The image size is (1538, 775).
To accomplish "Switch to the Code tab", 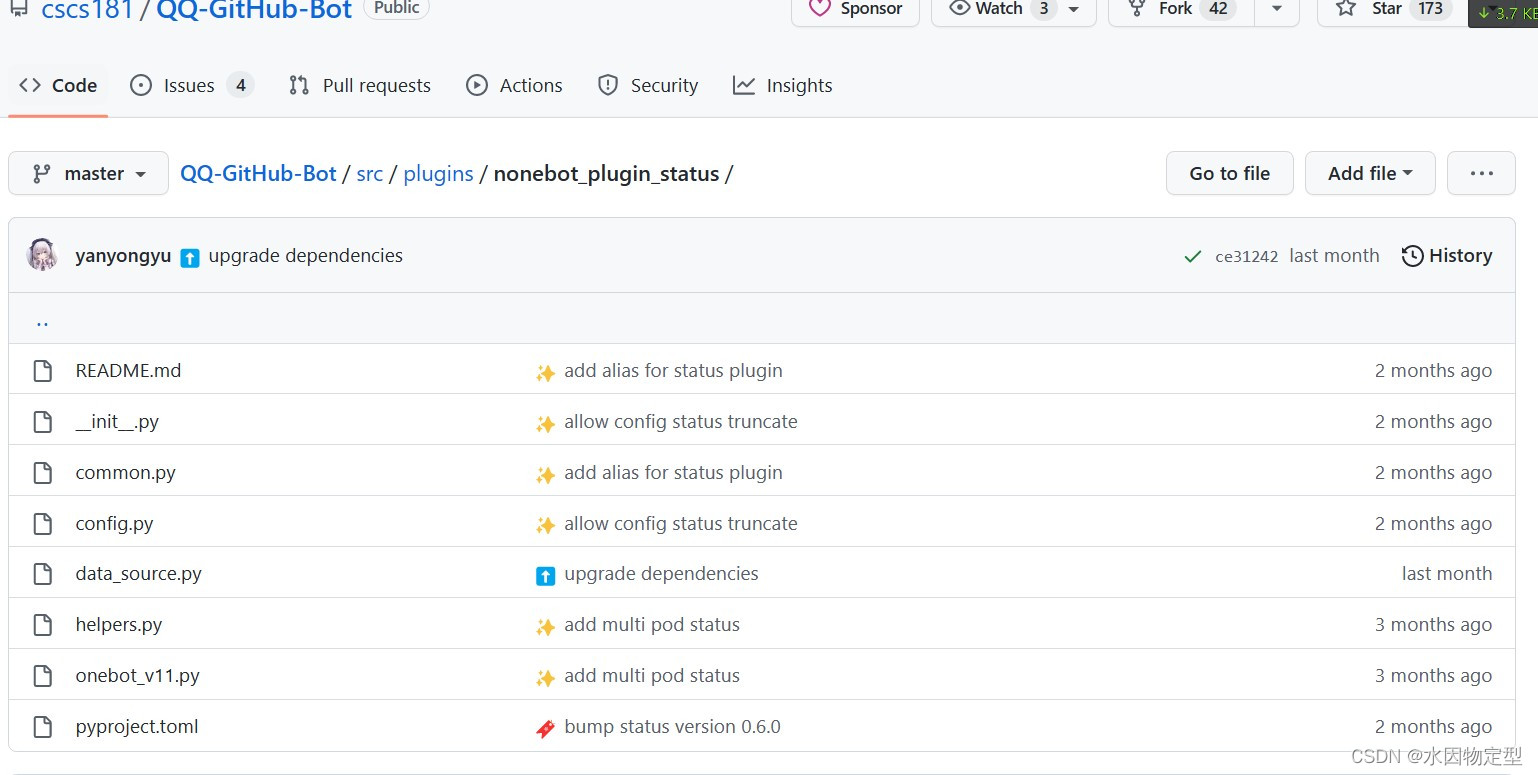I will point(58,86).
